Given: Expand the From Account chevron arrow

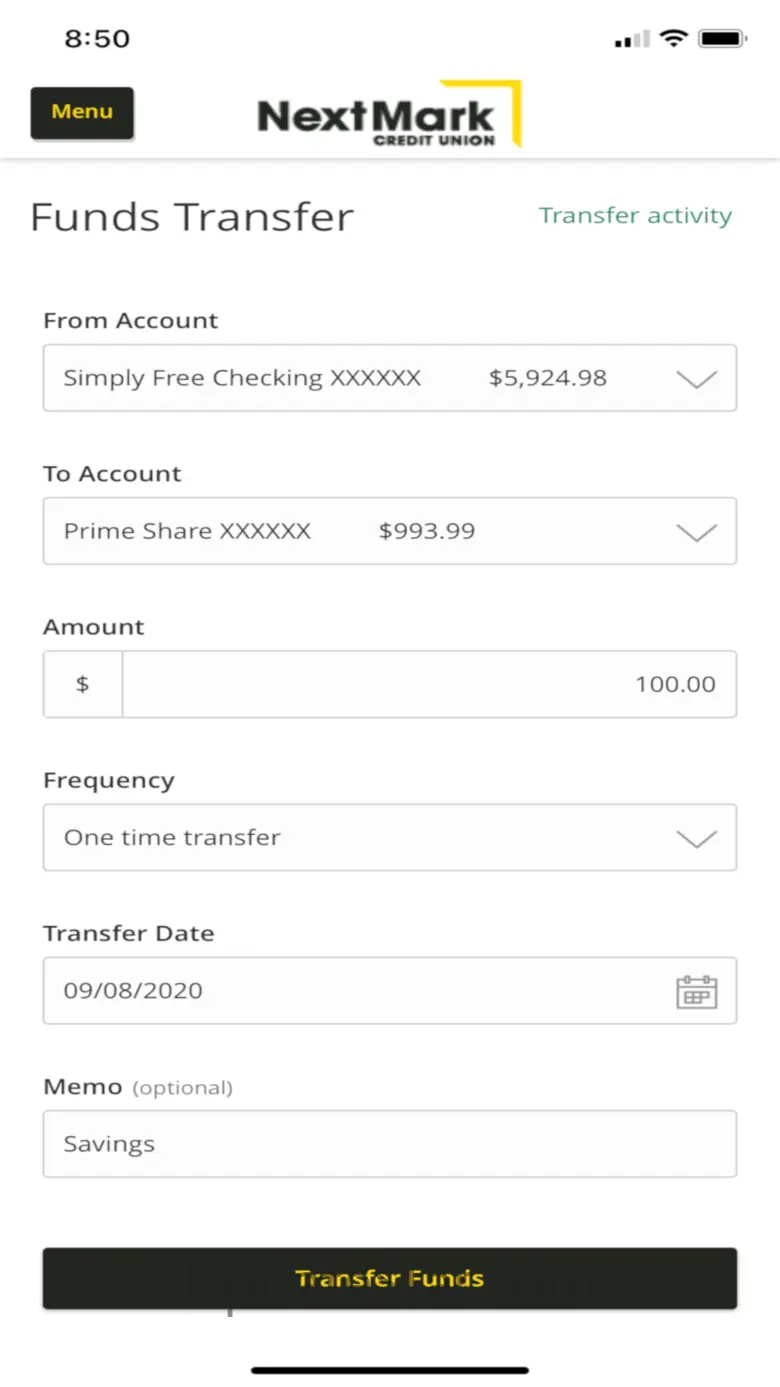Looking at the screenshot, I should (x=697, y=379).
